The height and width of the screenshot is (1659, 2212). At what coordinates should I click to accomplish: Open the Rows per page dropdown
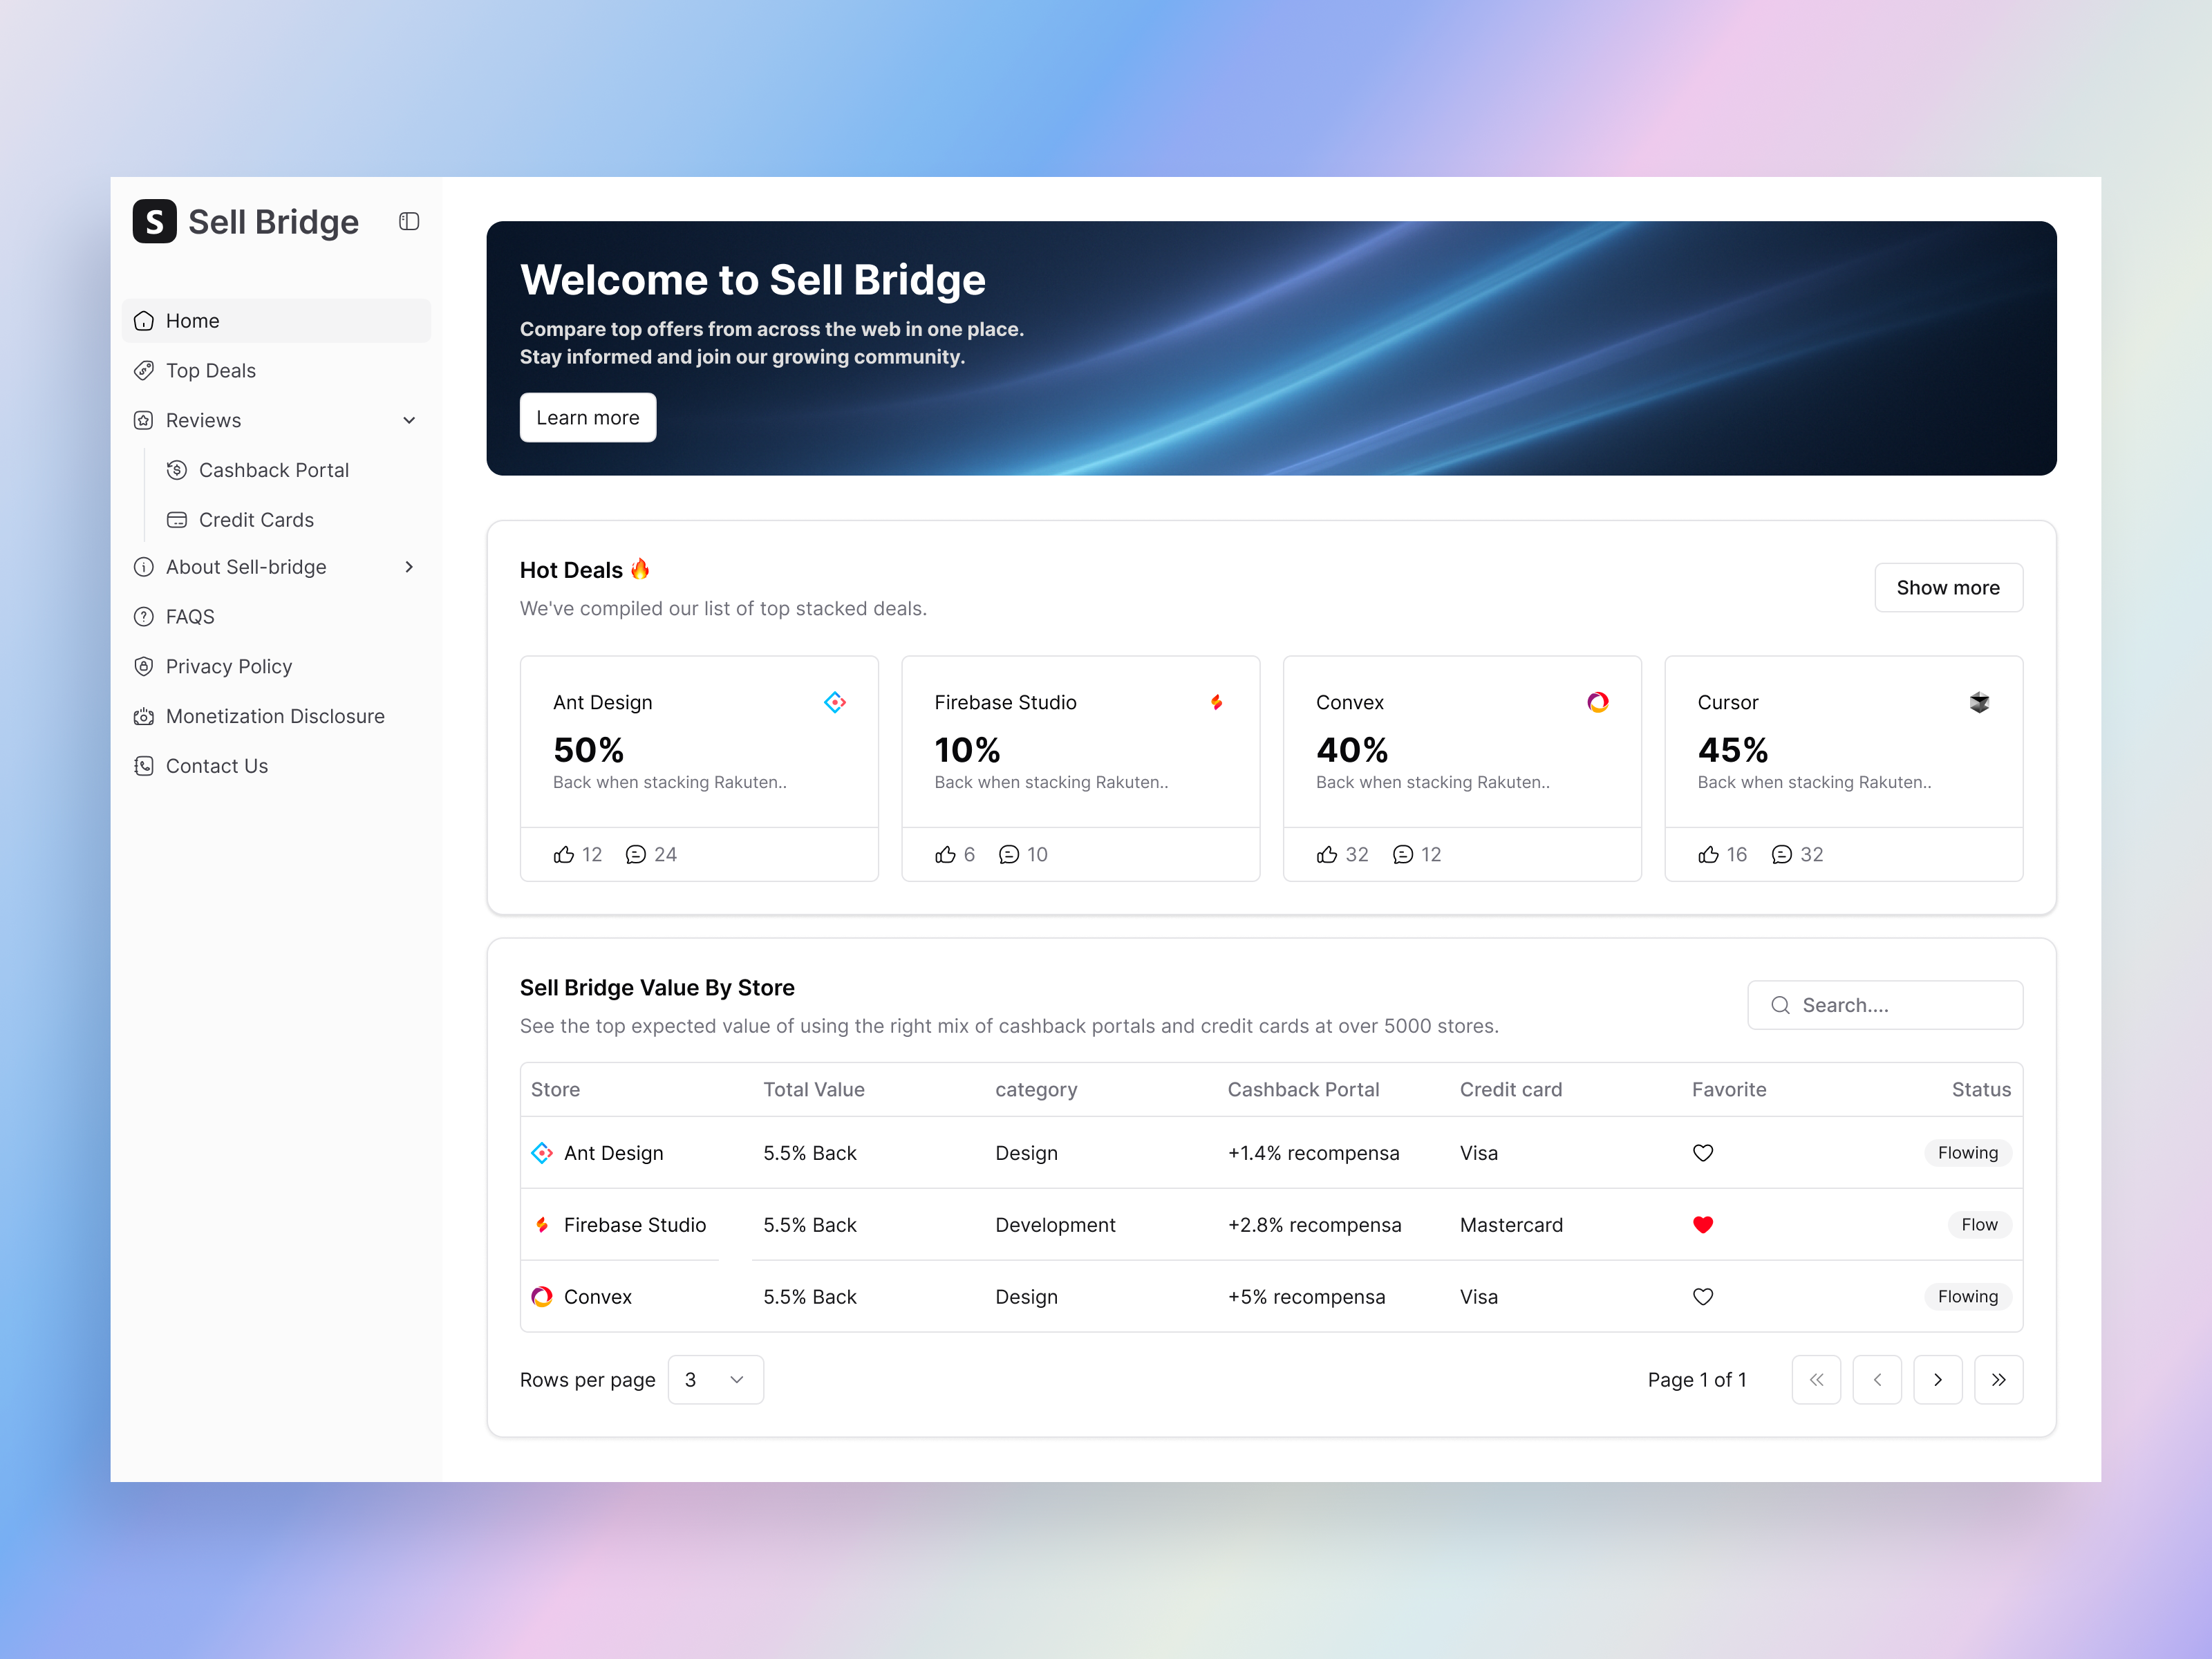point(715,1380)
